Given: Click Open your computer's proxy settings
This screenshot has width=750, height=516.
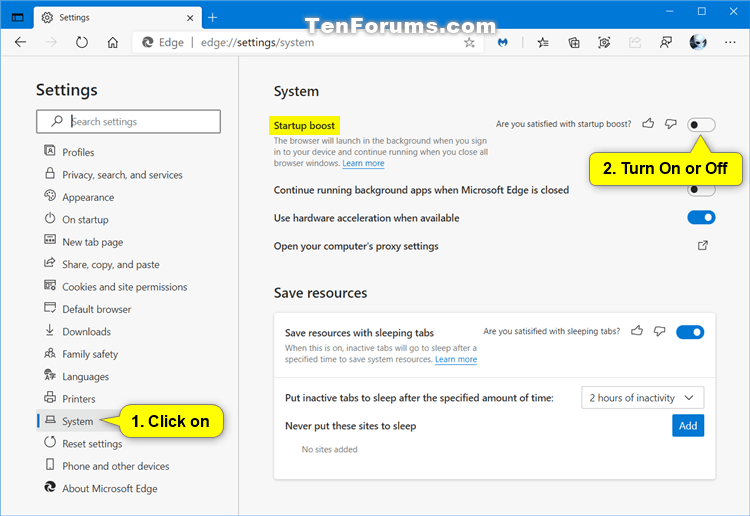Looking at the screenshot, I should [x=356, y=246].
